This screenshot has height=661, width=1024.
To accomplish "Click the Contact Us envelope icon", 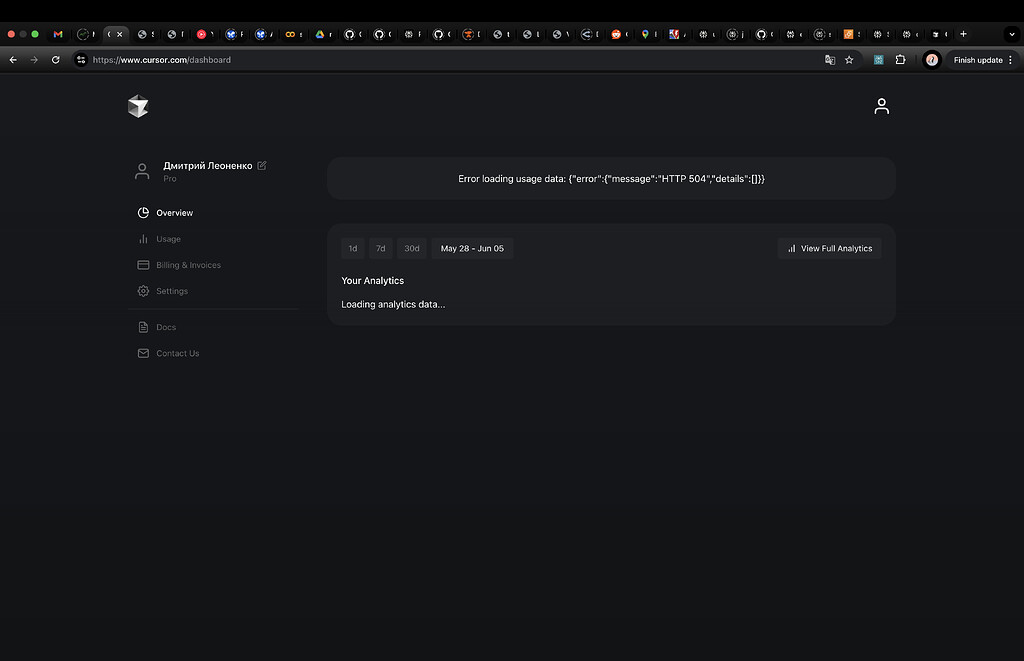I will (x=143, y=353).
